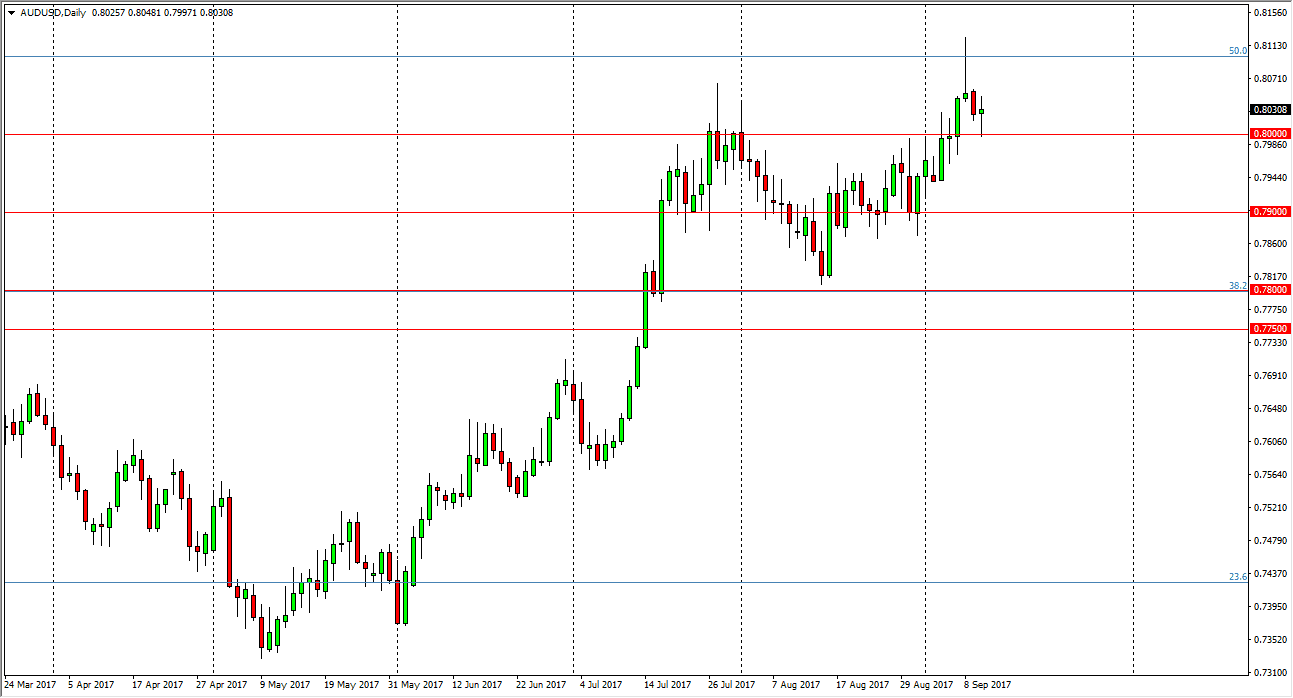This screenshot has width=1293, height=698.
Task: Click the 24 Mar 2017 date label
Action: (30, 685)
